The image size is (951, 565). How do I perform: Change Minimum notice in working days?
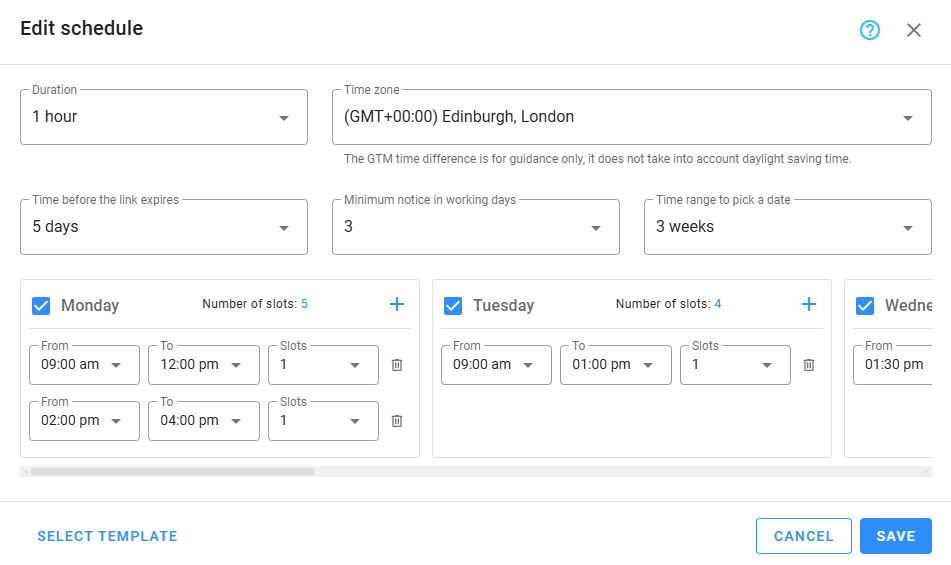(476, 227)
